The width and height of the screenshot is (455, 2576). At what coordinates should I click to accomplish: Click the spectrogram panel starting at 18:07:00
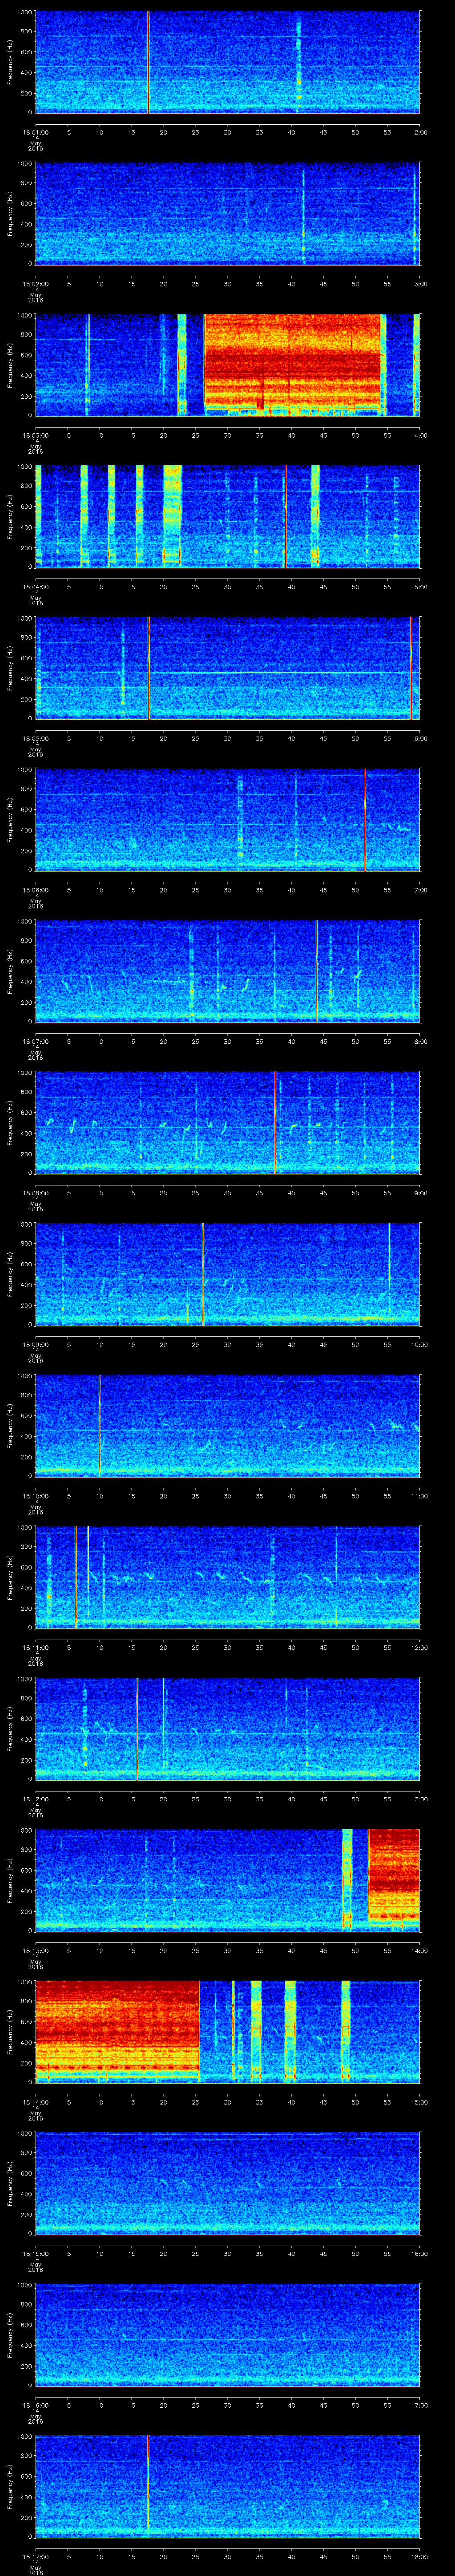228,971
